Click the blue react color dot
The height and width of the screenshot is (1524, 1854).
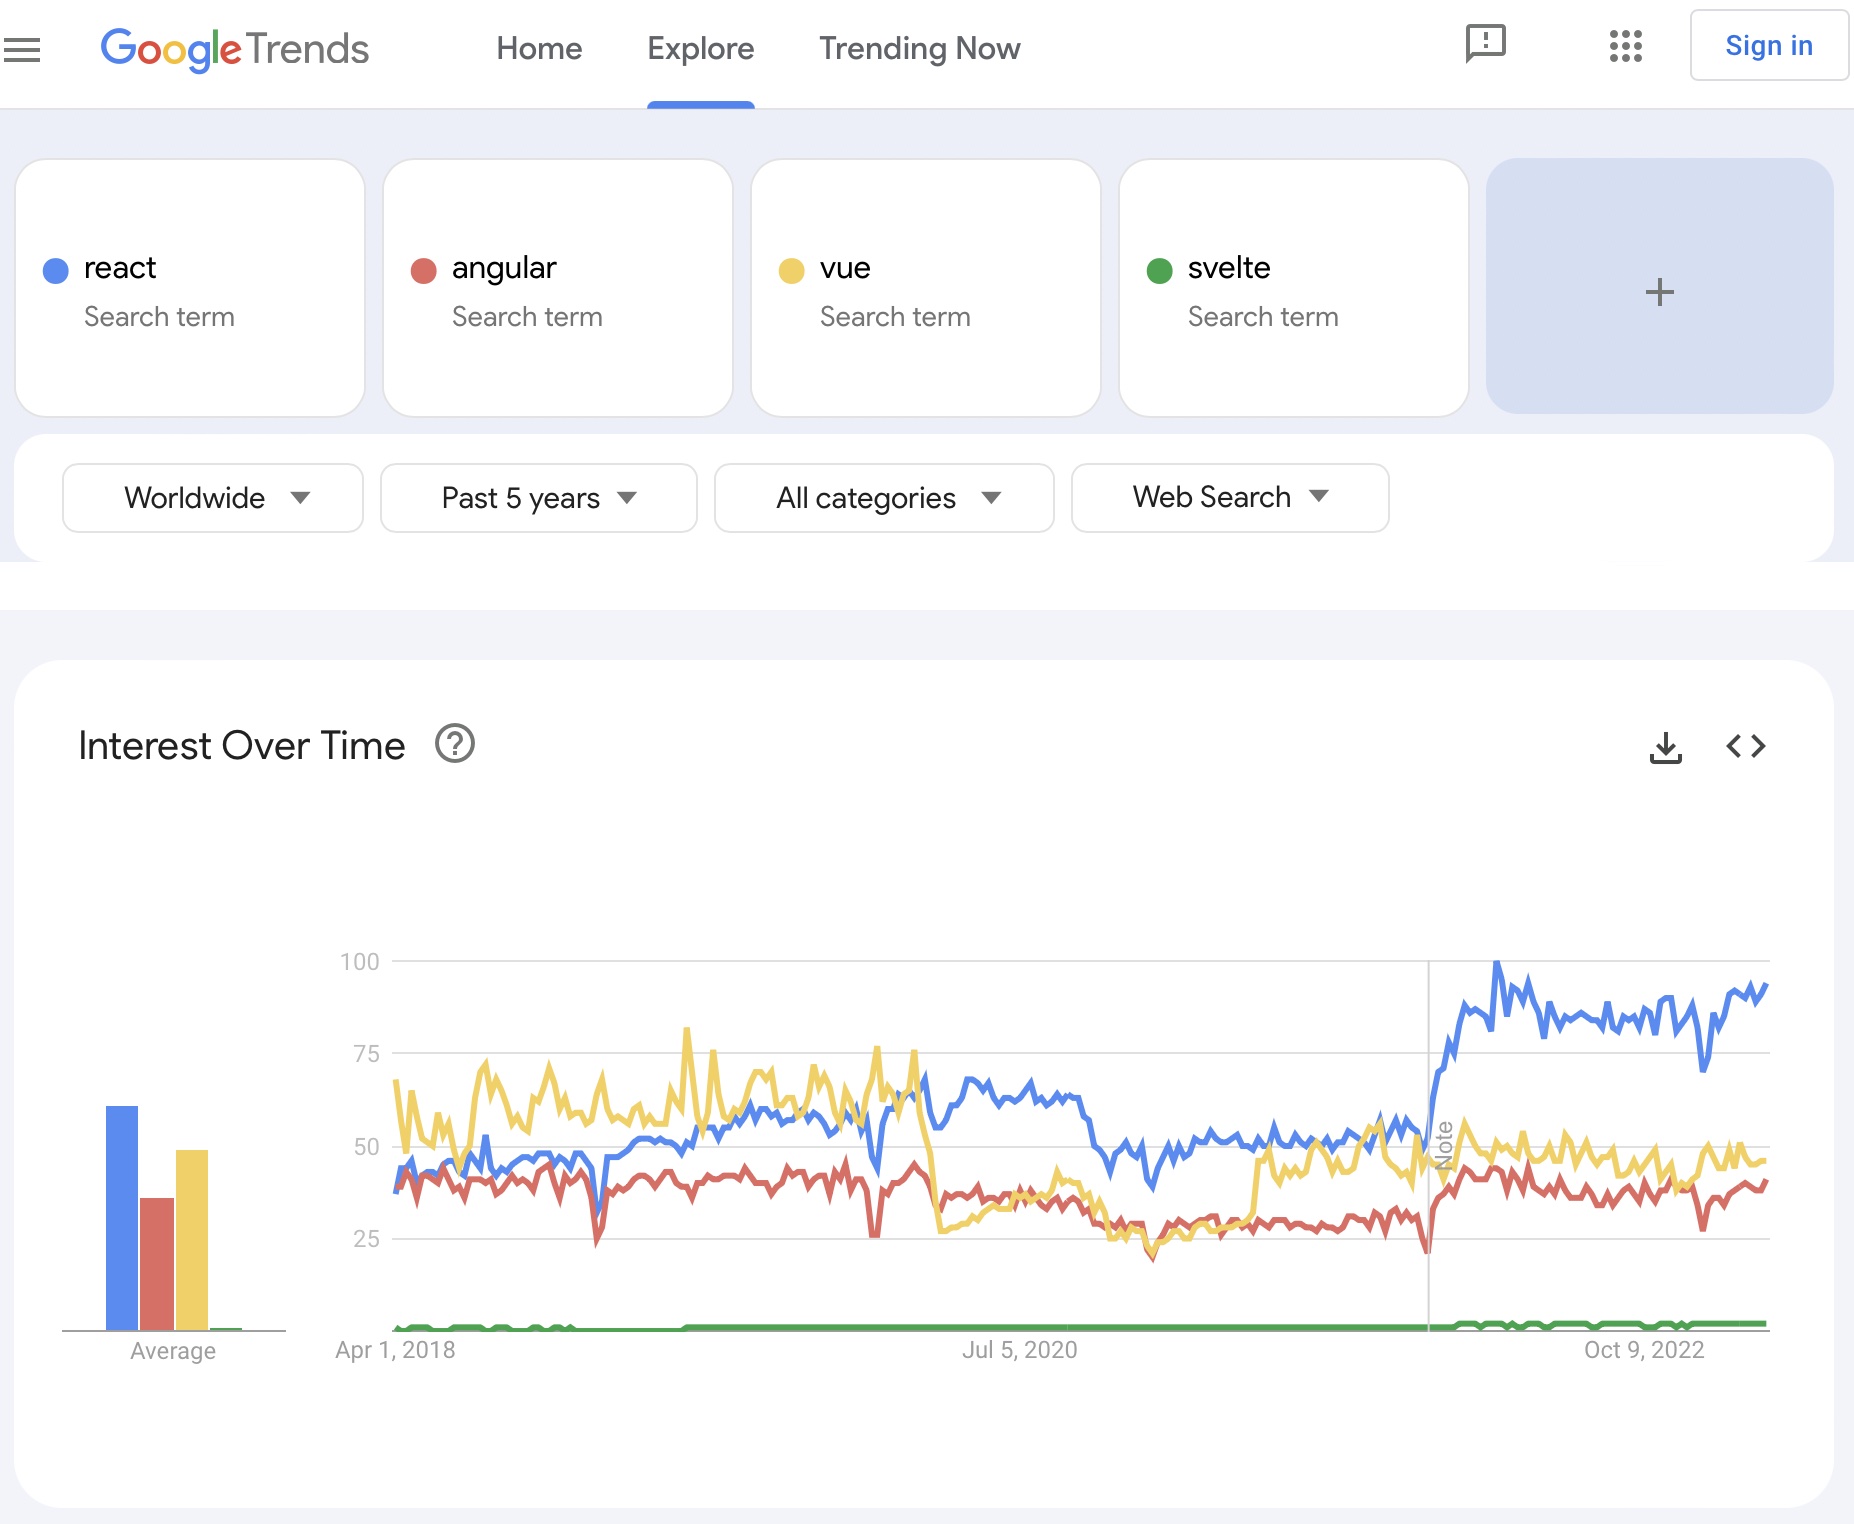56,271
